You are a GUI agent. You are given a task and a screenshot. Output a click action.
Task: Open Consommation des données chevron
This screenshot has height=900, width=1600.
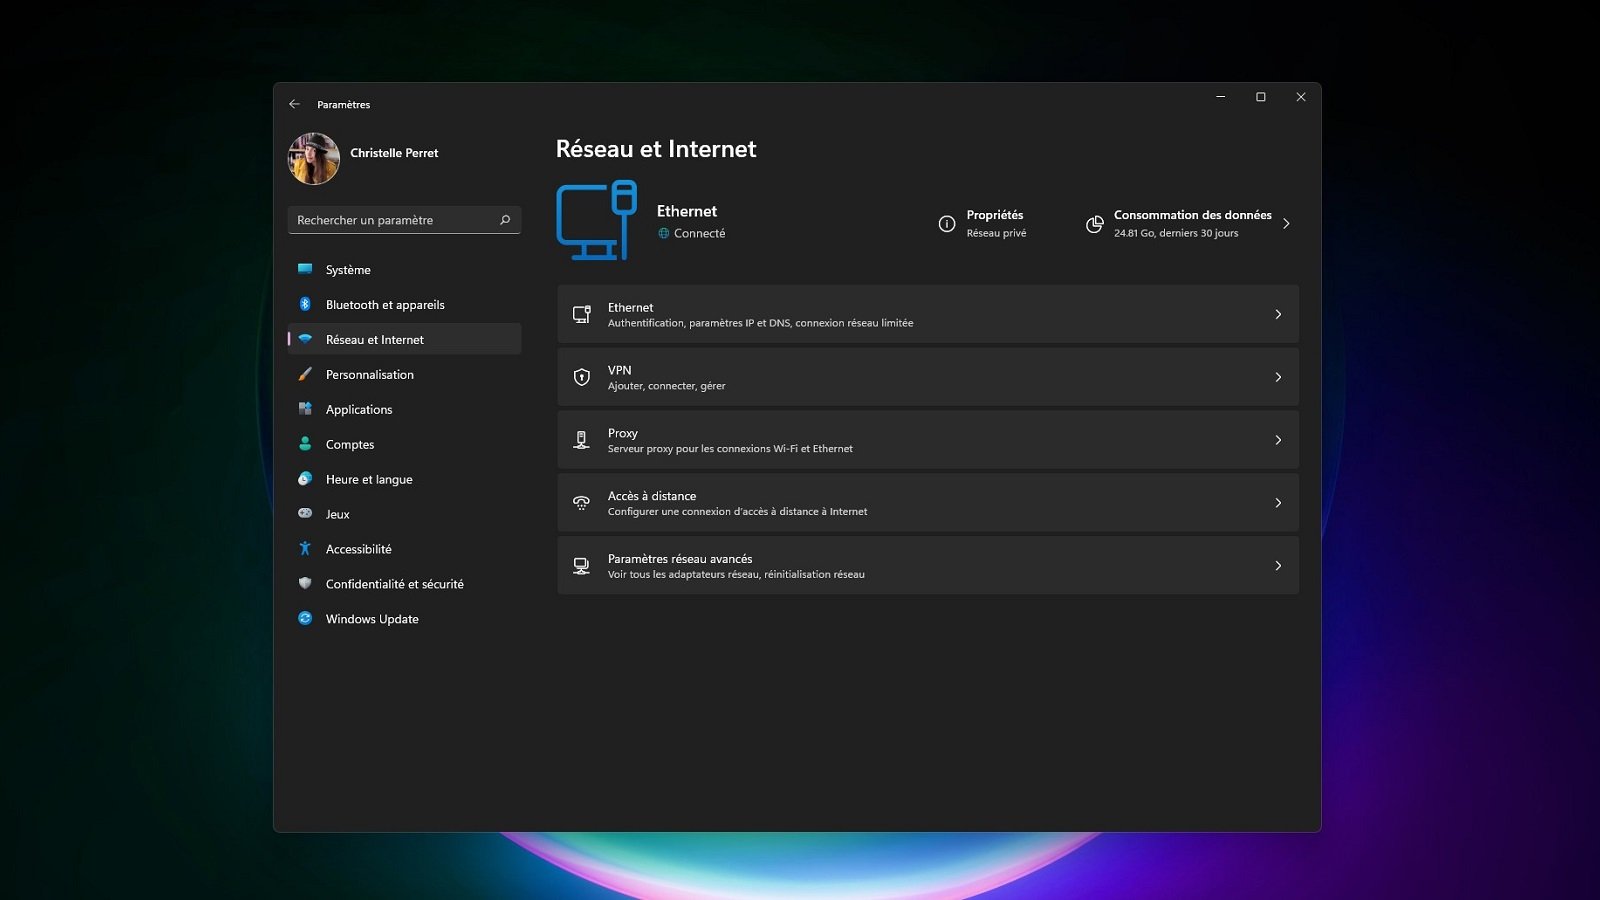point(1286,224)
